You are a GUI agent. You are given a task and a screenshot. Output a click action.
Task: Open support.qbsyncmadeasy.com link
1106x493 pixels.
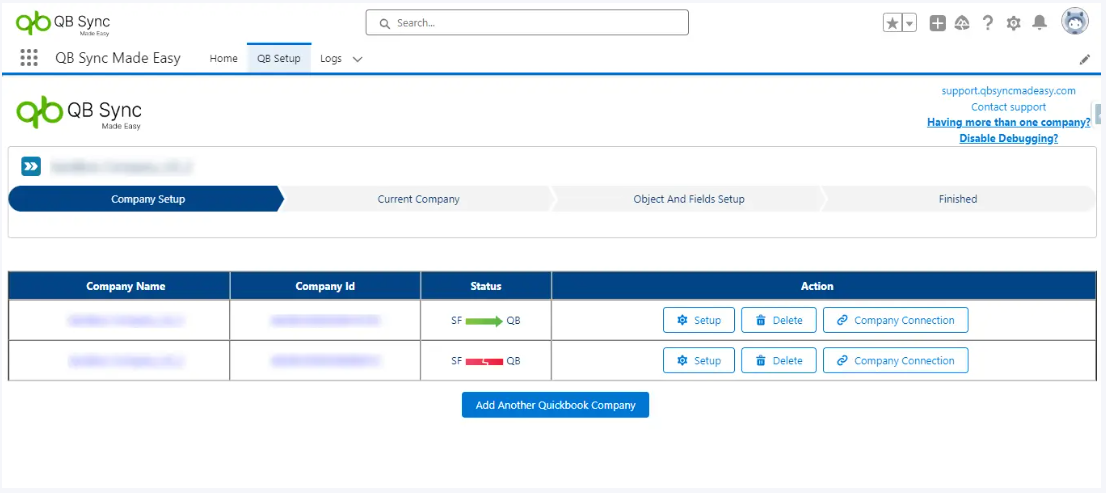1008,91
